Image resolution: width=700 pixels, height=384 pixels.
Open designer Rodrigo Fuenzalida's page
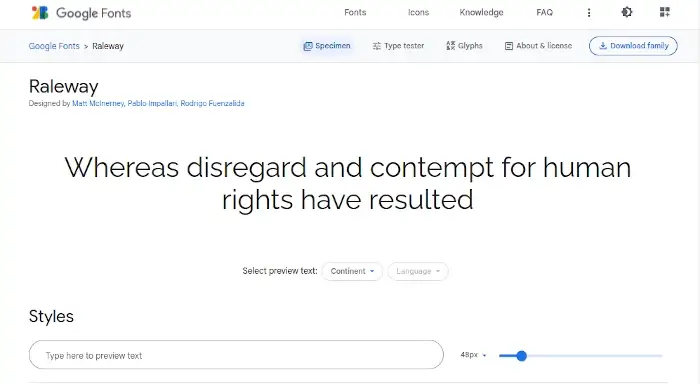pyautogui.click(x=212, y=104)
